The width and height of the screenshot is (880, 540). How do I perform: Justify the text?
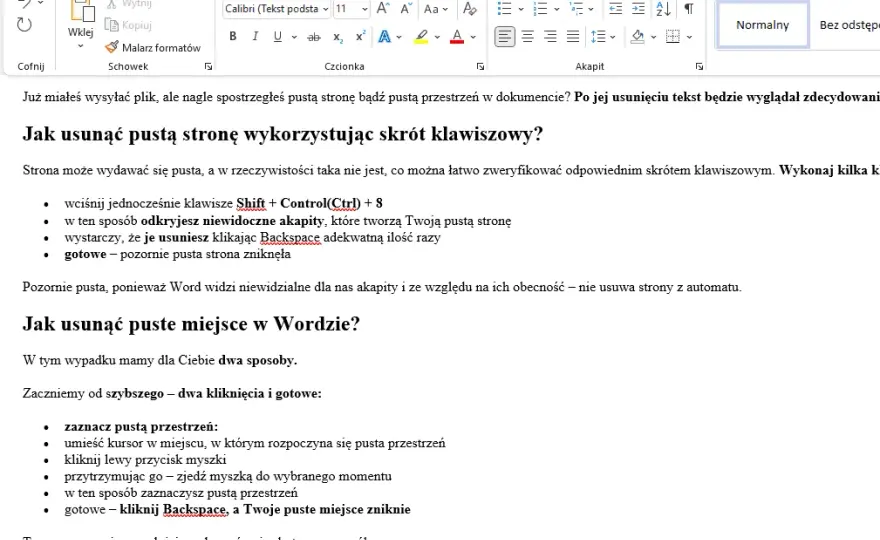click(573, 37)
